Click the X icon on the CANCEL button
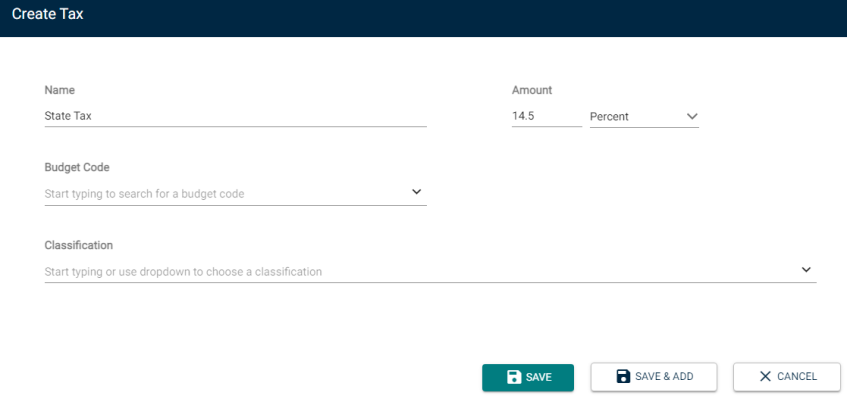 (x=765, y=377)
